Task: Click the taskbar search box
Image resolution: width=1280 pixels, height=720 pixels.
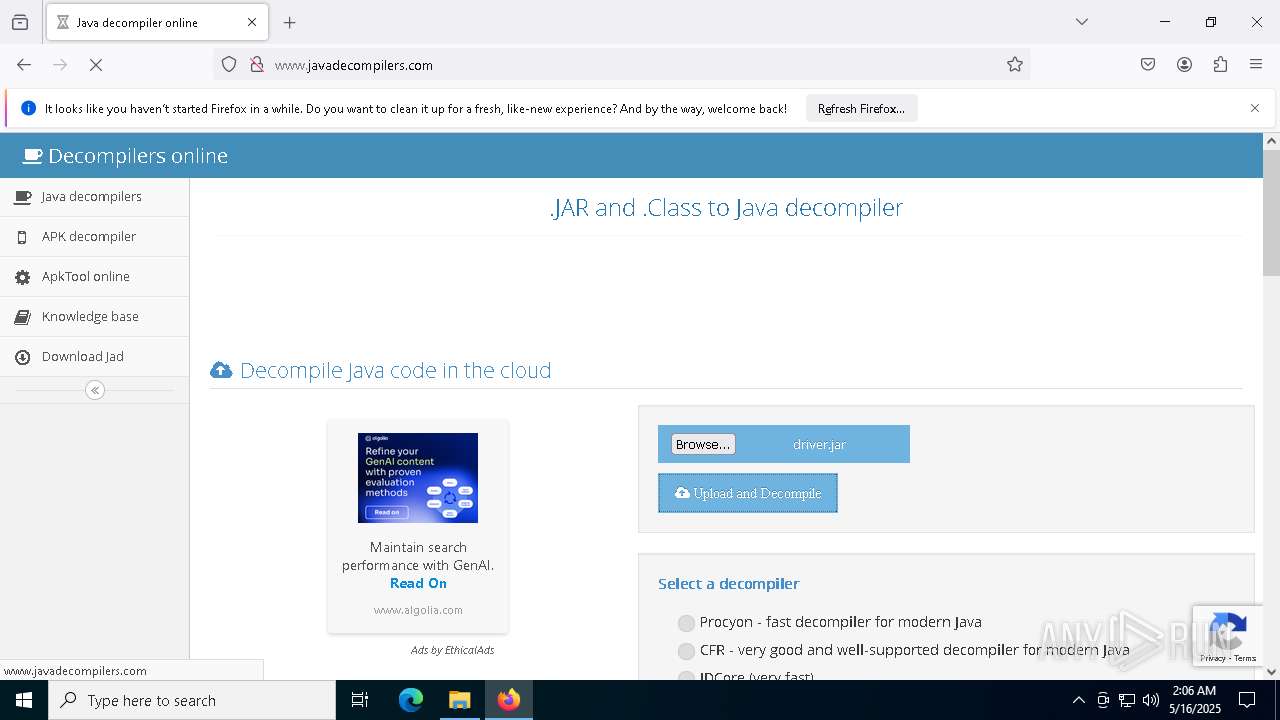Action: (192, 700)
